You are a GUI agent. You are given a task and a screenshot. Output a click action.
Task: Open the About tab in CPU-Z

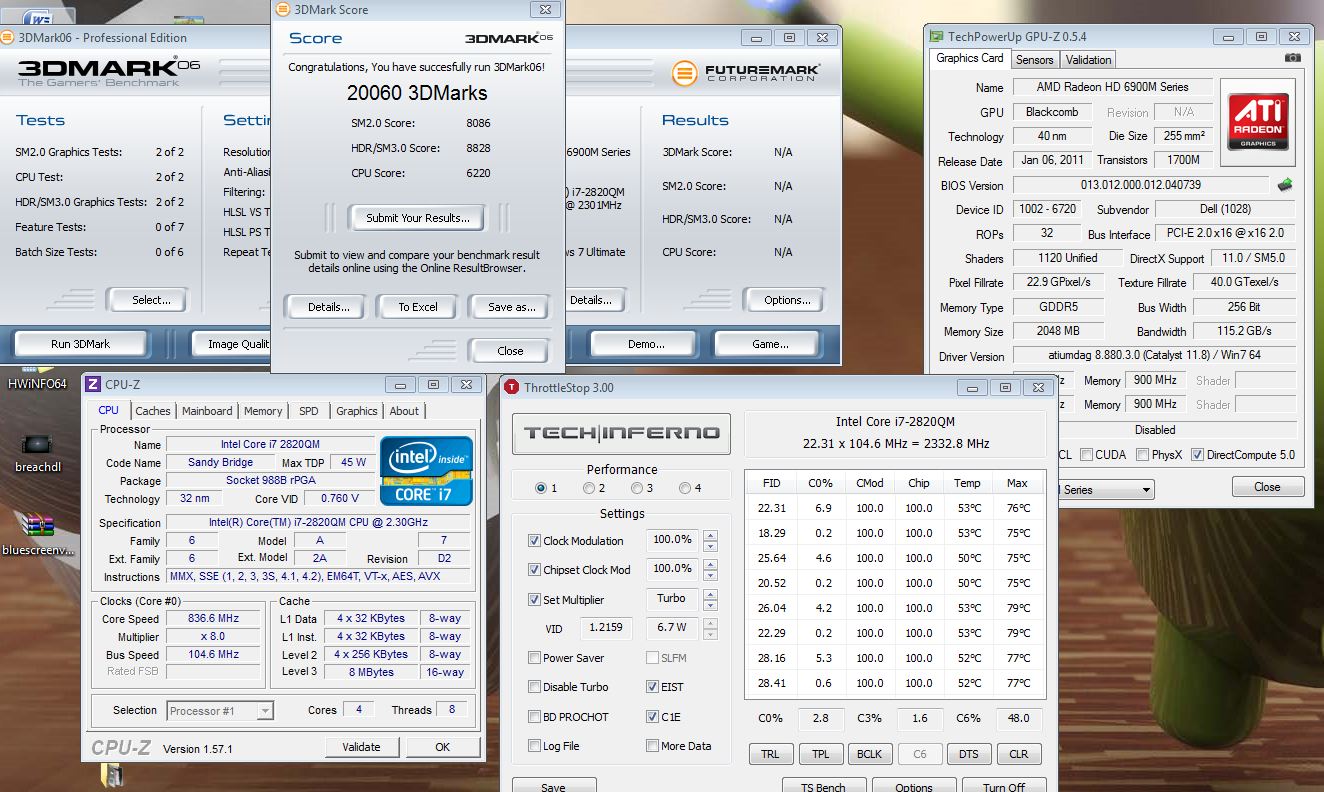pos(404,411)
